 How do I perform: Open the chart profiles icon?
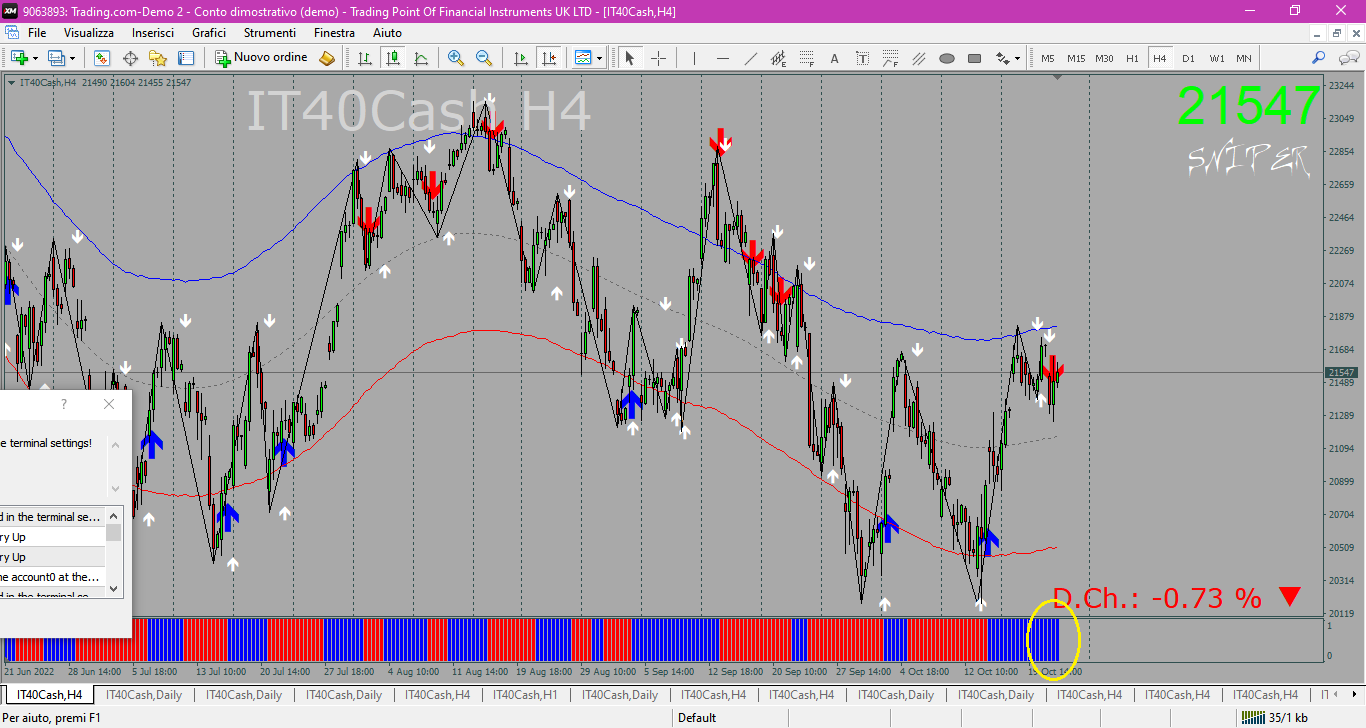[x=56, y=58]
